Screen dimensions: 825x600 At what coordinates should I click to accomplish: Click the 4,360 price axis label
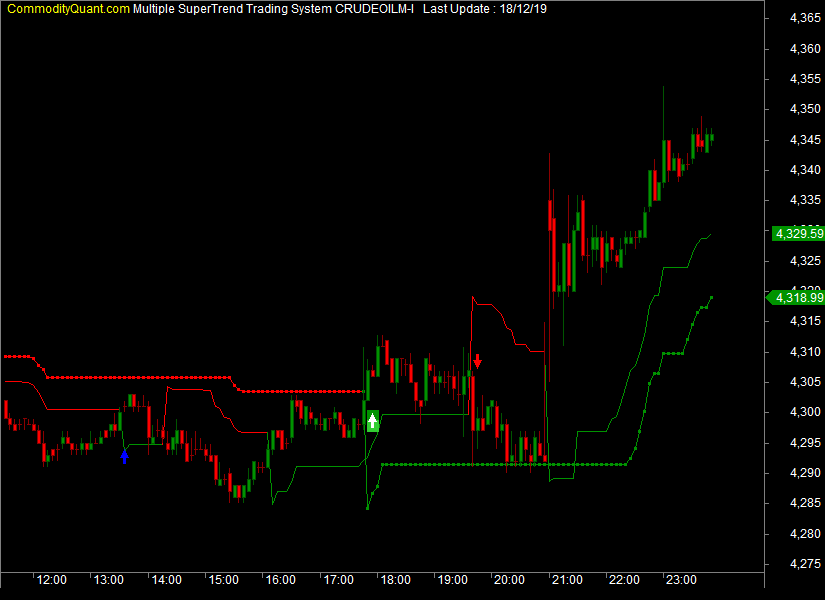pyautogui.click(x=805, y=49)
